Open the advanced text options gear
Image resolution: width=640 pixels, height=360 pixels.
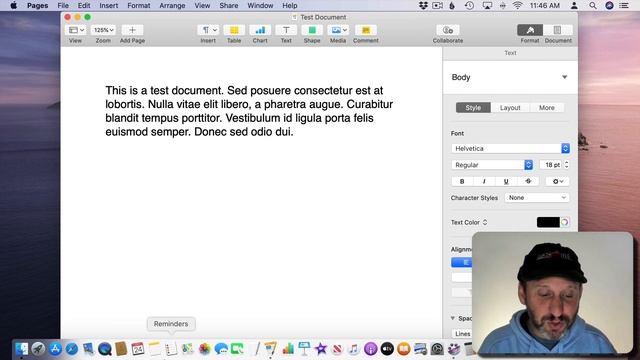[558, 181]
